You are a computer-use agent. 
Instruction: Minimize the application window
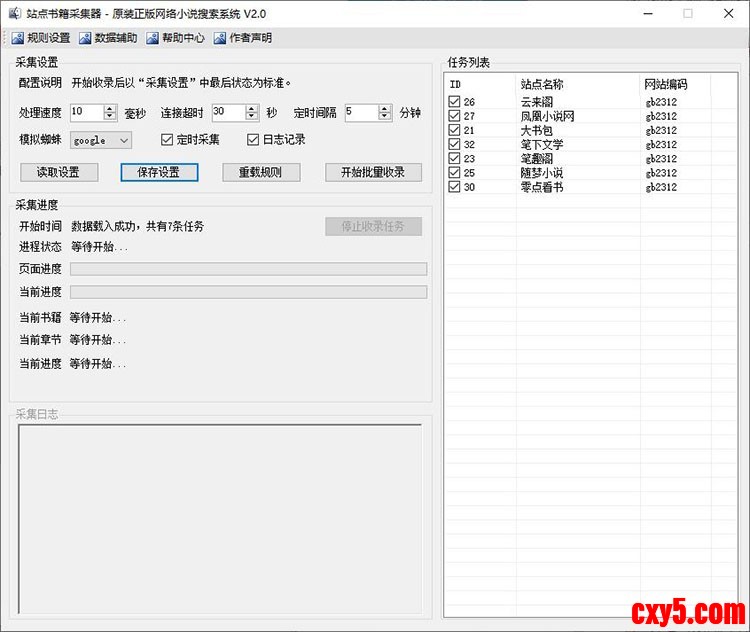tap(648, 13)
